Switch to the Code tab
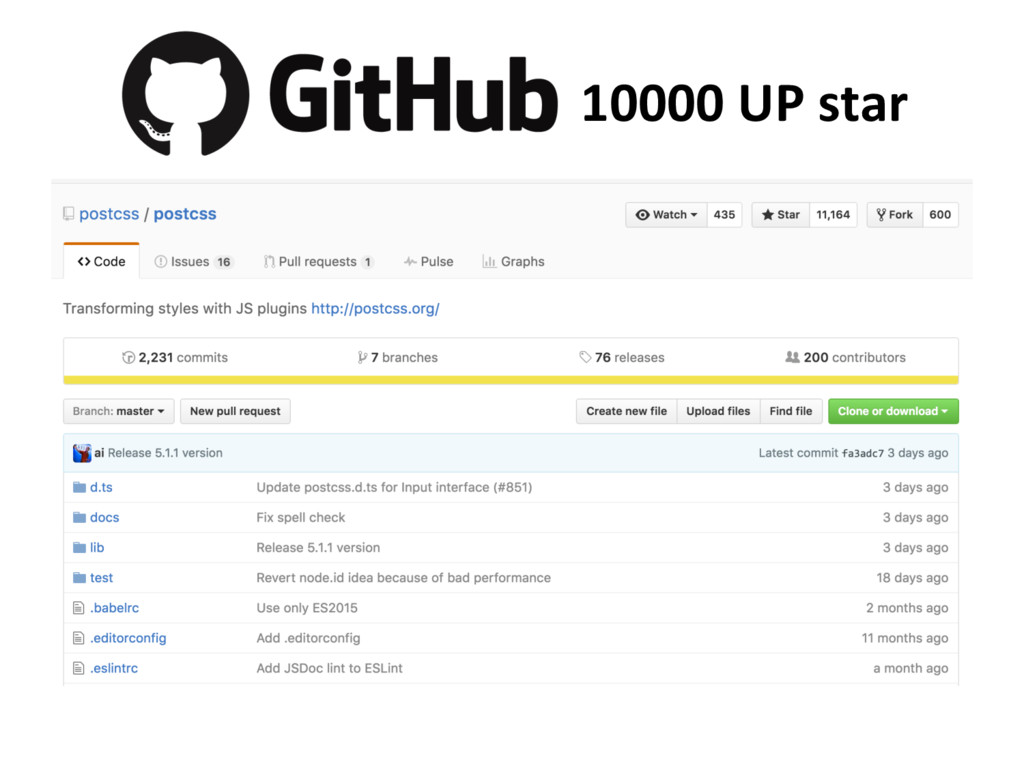This screenshot has height=768, width=1024. pos(101,261)
